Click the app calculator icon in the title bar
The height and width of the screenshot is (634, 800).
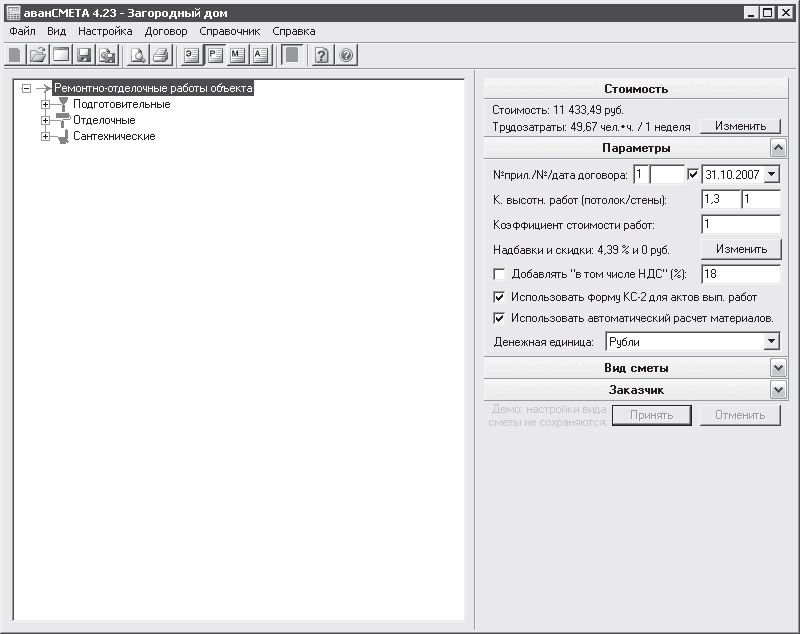(13, 13)
